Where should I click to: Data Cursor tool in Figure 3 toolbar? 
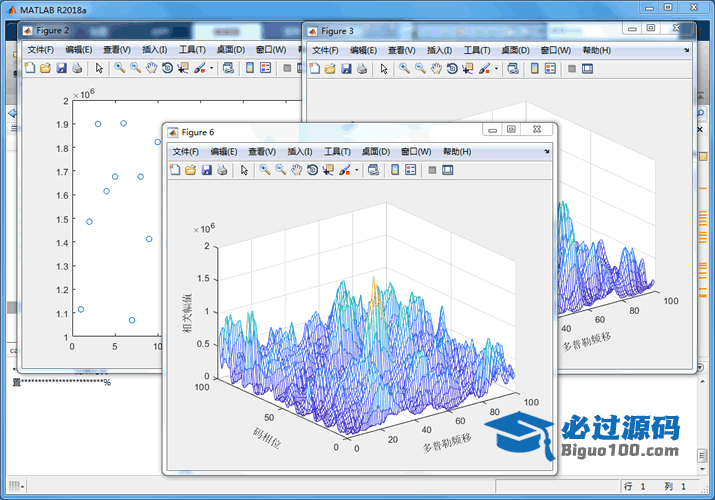coord(467,69)
